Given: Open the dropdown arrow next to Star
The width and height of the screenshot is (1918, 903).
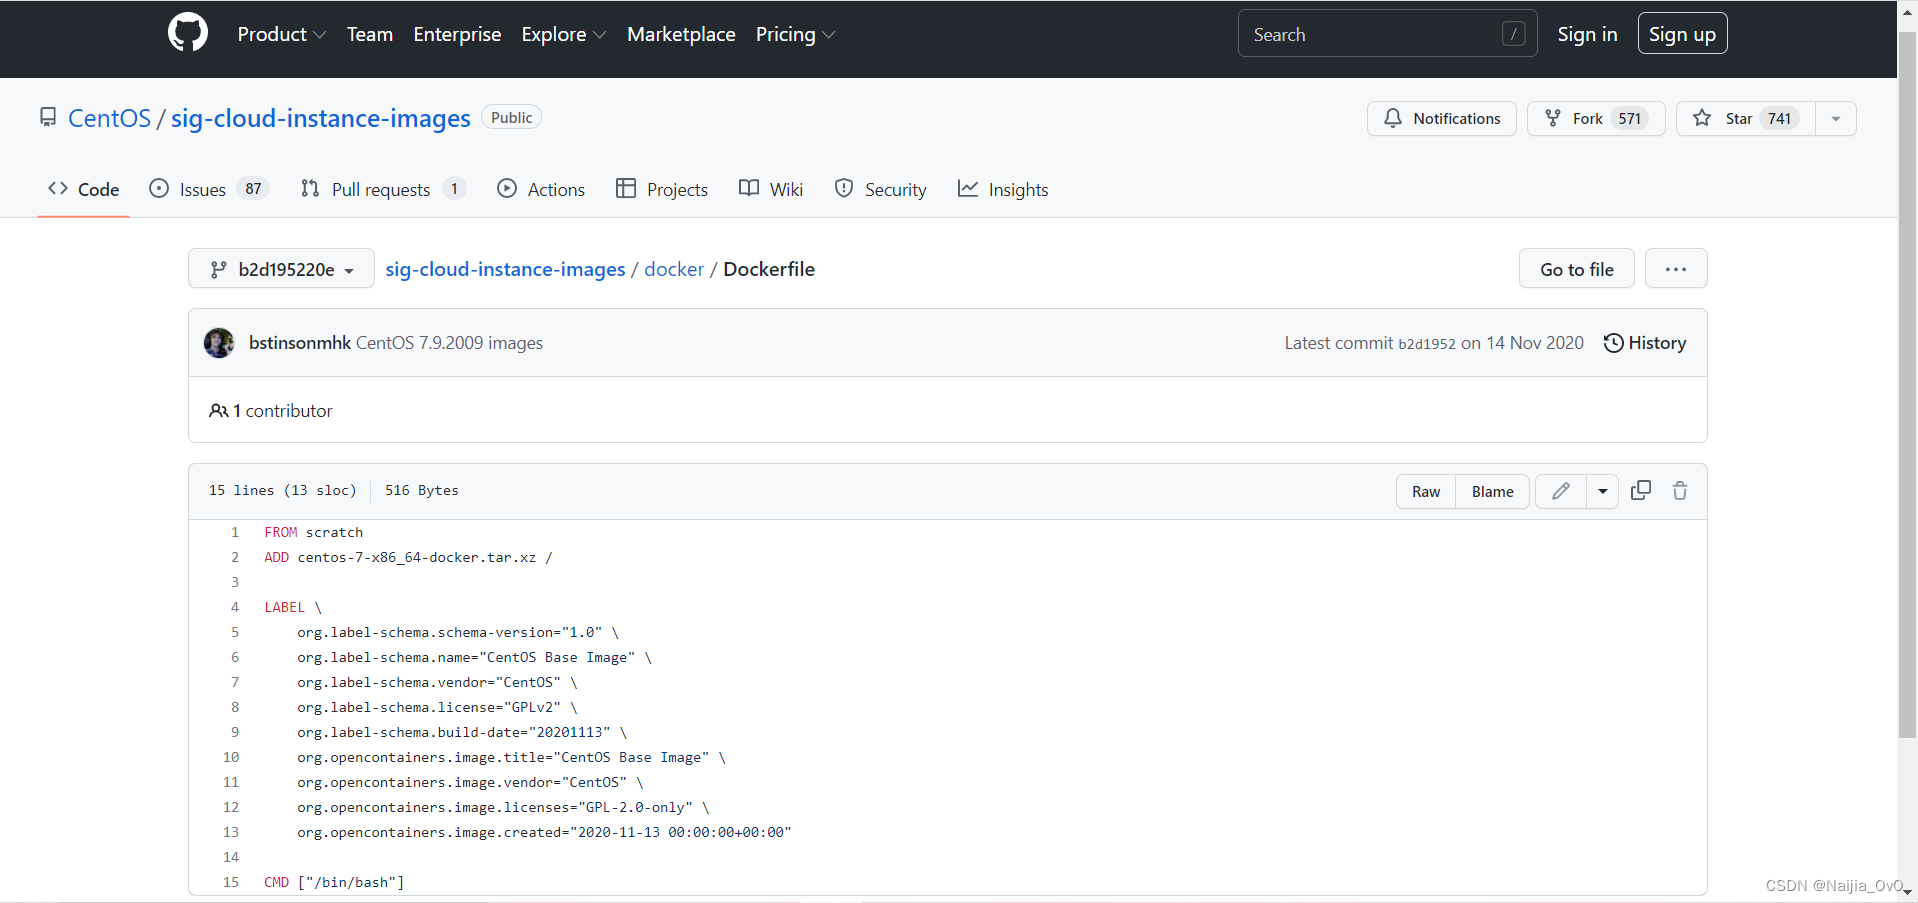Looking at the screenshot, I should pos(1836,118).
